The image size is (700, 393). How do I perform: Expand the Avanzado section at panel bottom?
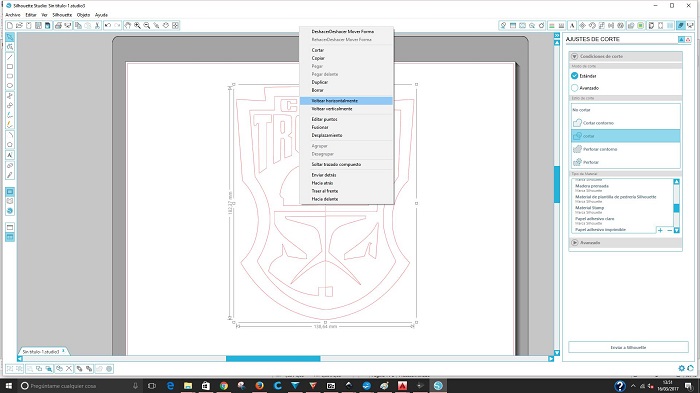coord(575,242)
